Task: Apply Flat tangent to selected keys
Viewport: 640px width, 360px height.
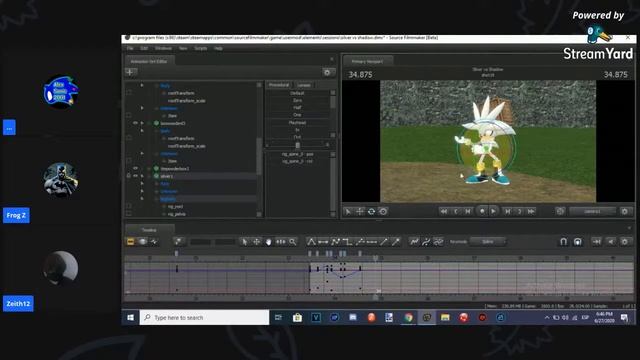Action: [x=323, y=242]
